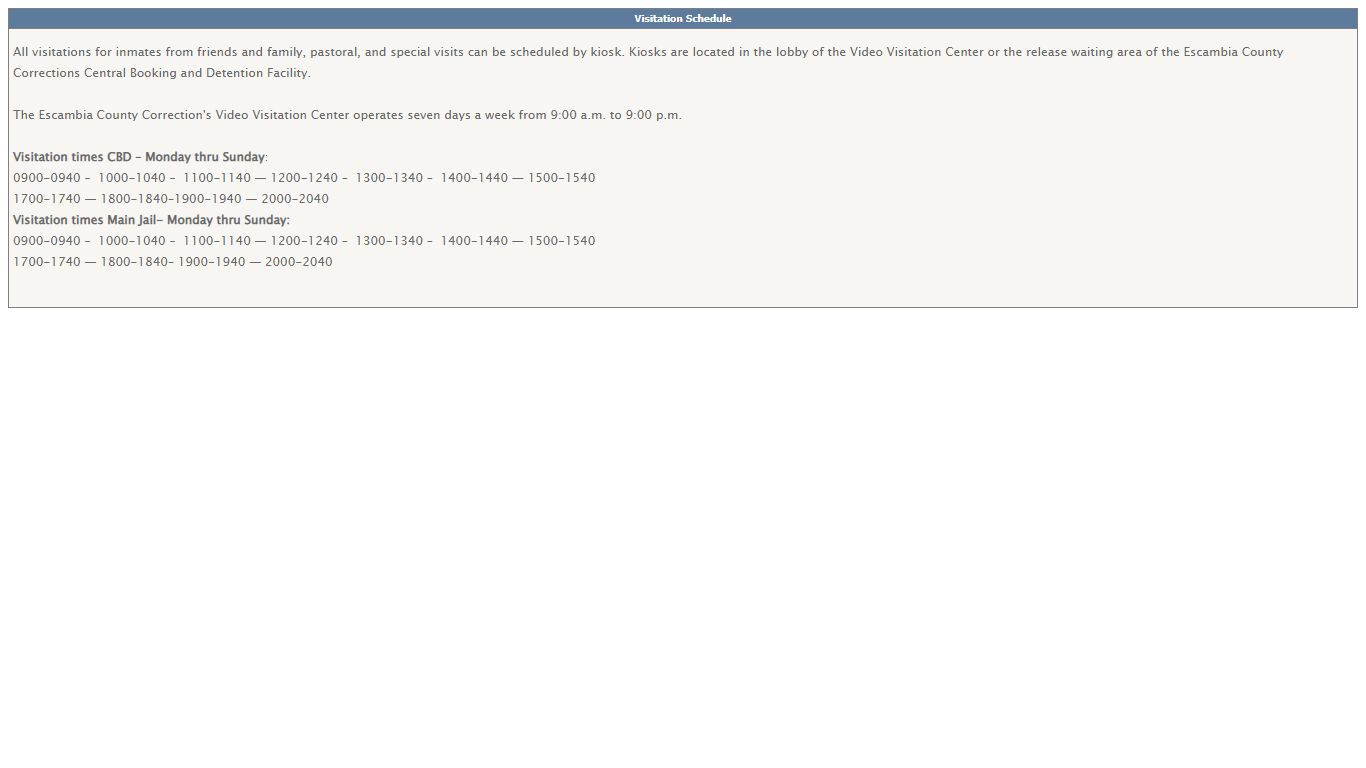Choose the 2000–2040 slot under Main Jail times

click(x=299, y=262)
